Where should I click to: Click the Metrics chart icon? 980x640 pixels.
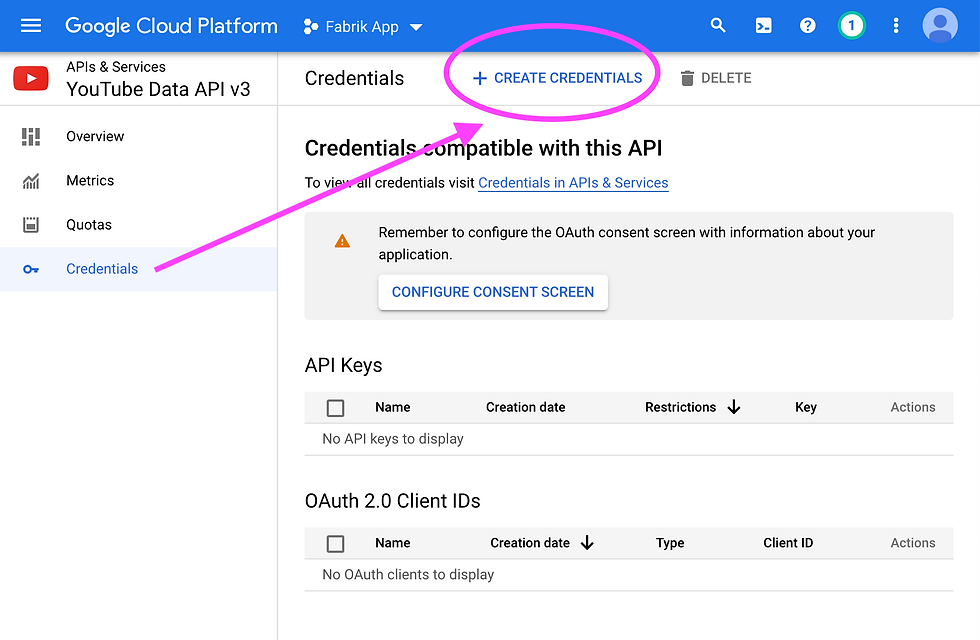click(x=31, y=181)
